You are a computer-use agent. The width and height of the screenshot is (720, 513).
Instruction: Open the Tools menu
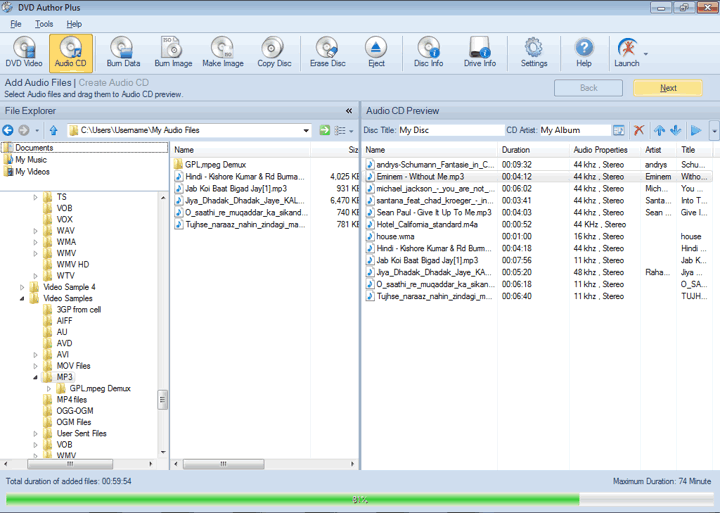click(44, 24)
